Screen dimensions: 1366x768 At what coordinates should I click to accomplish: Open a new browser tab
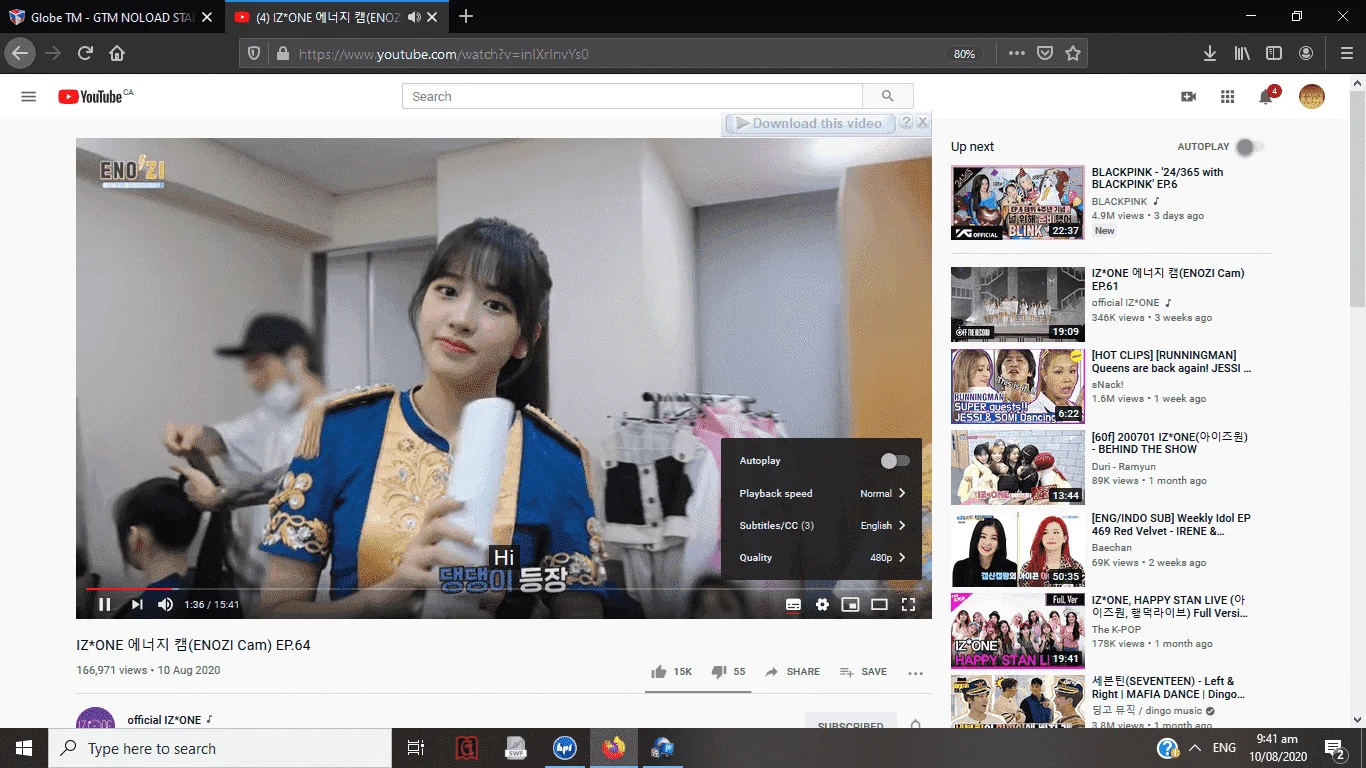[466, 17]
